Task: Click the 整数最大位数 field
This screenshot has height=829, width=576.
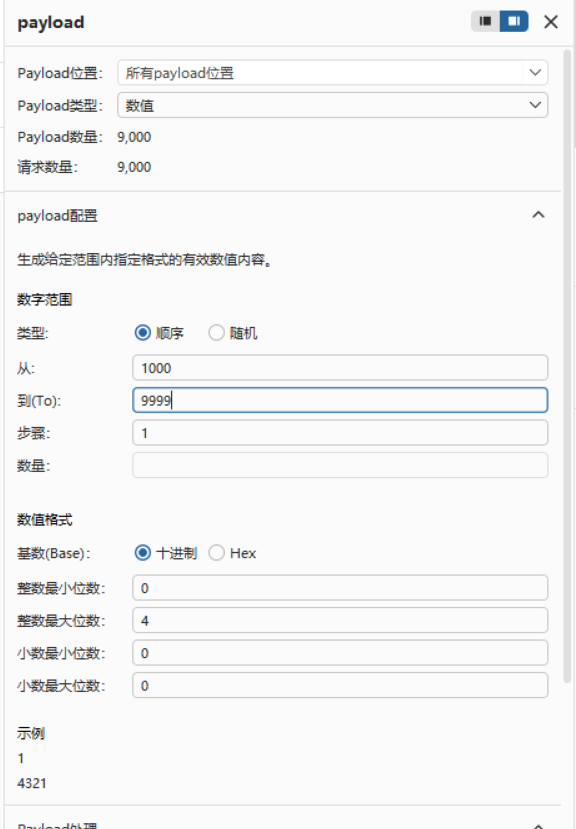Action: tap(340, 620)
